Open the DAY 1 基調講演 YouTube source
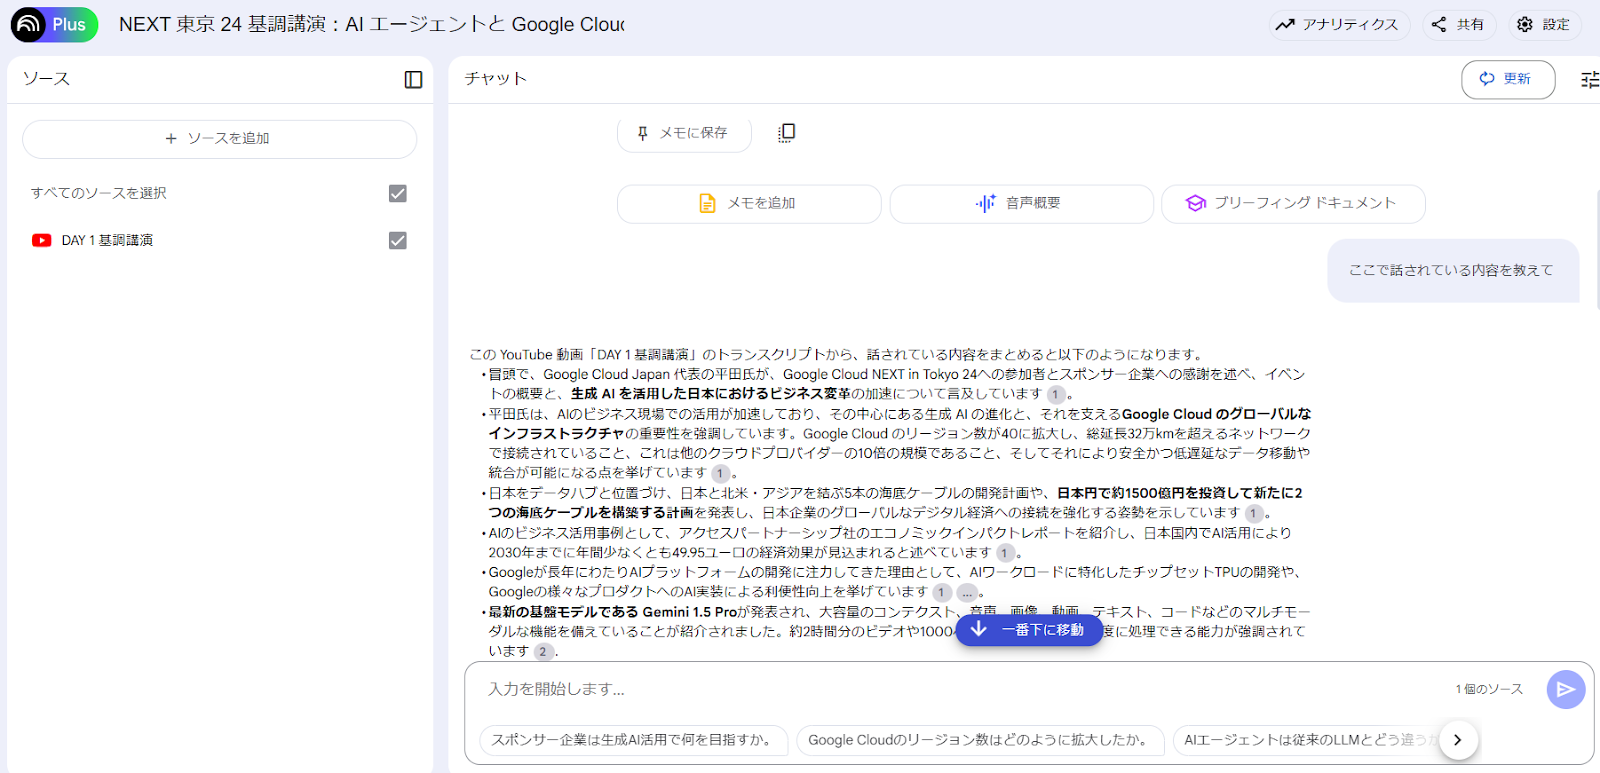The image size is (1600, 773). [x=107, y=240]
